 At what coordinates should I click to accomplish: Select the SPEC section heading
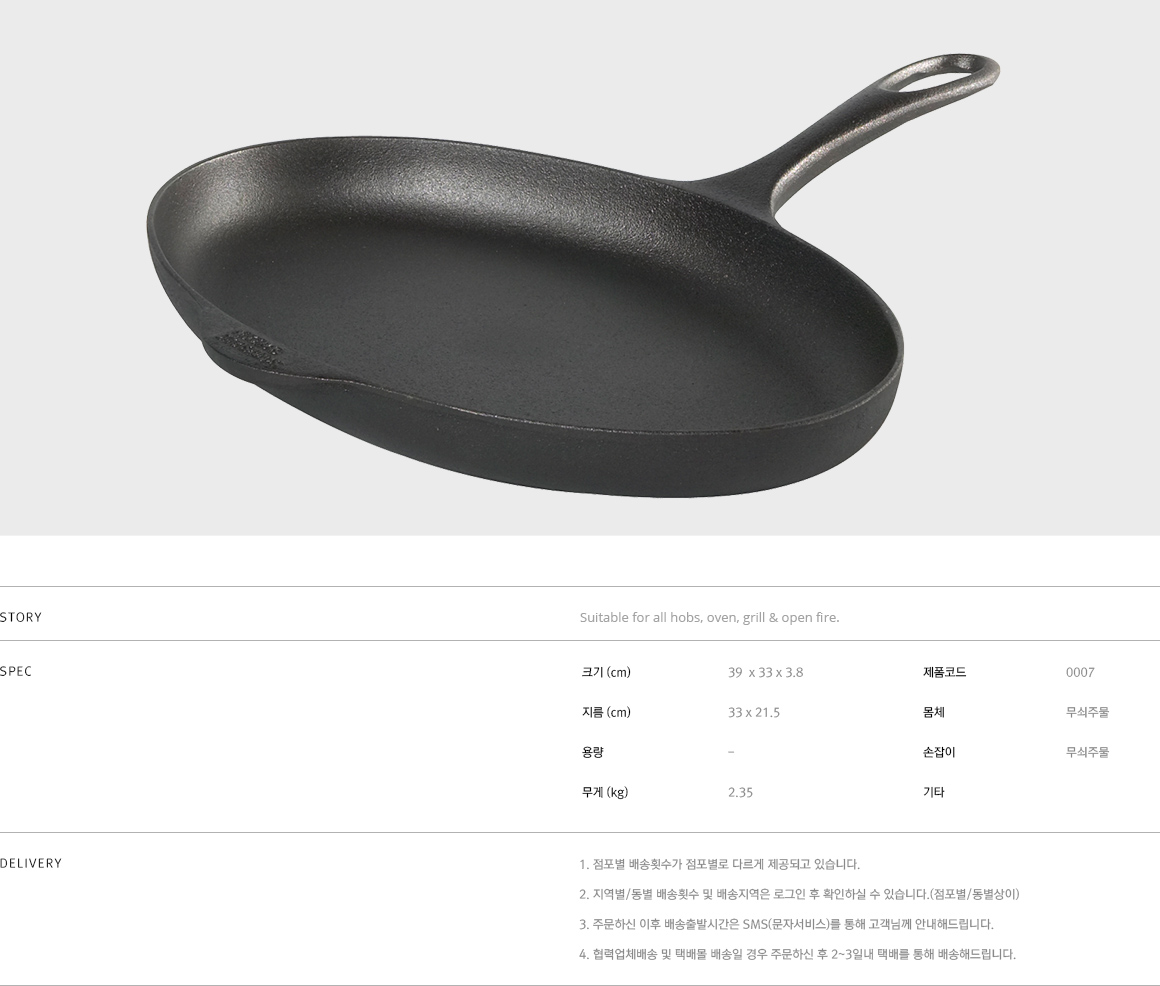click(16, 671)
